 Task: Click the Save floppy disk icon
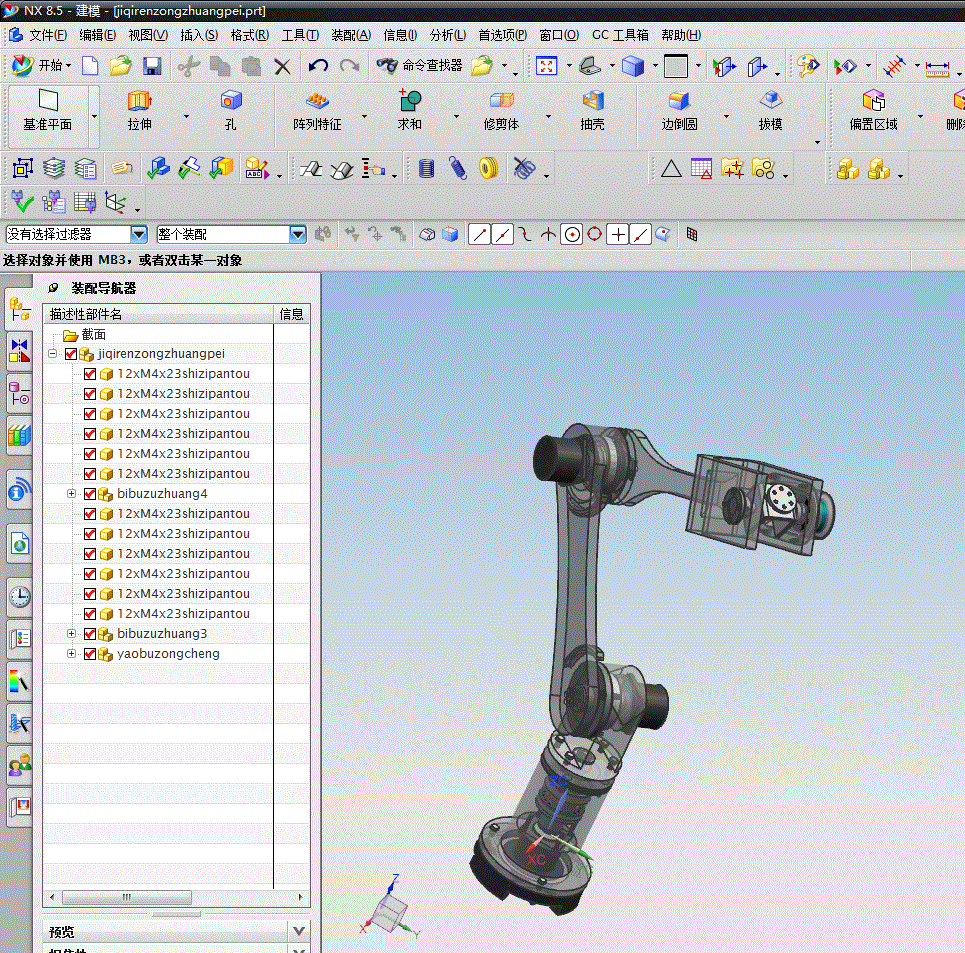[x=151, y=66]
